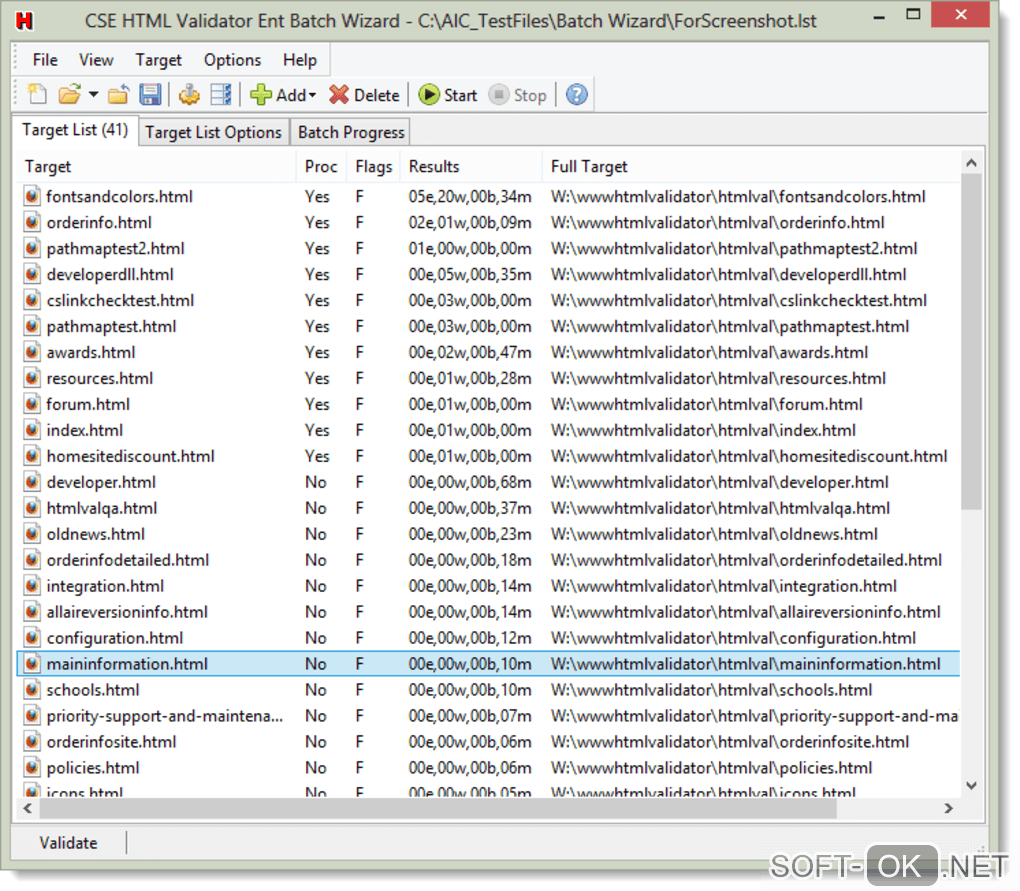Select the priority-support-and-maintena... target

coord(165,716)
